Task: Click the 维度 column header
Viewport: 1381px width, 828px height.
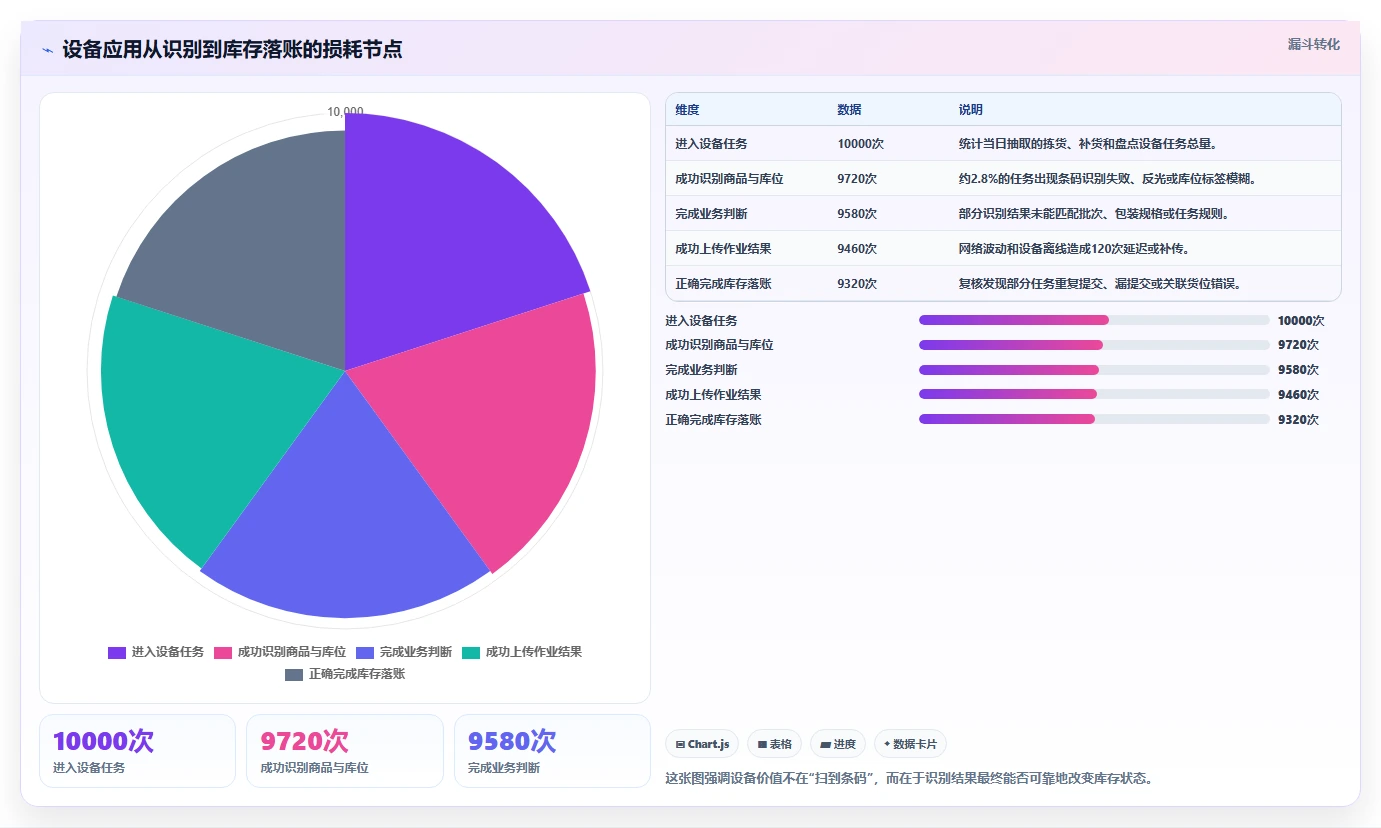Action: [687, 110]
